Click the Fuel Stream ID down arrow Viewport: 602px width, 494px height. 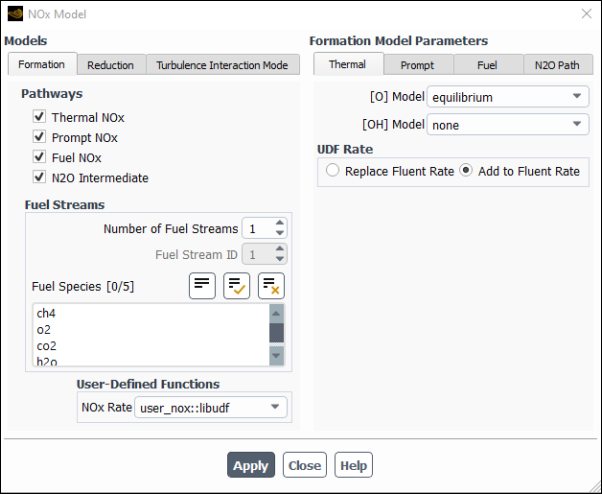[x=280, y=259]
